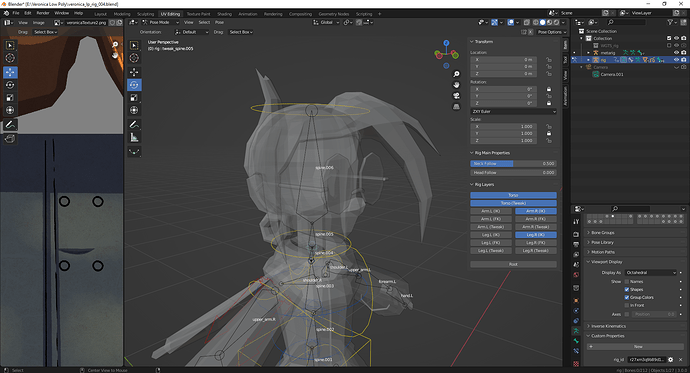The height and width of the screenshot is (373, 690).
Task: Click the New custom property button
Action: tap(638, 347)
